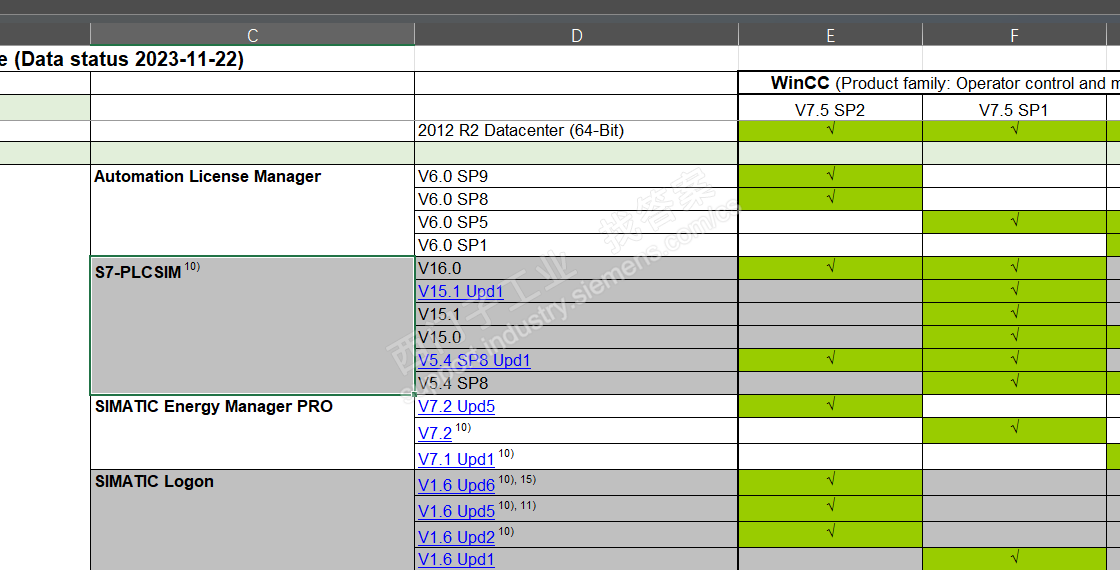Open the V5.4 SP8 Upd1 hyperlink
This screenshot has width=1120, height=570.
(x=474, y=360)
